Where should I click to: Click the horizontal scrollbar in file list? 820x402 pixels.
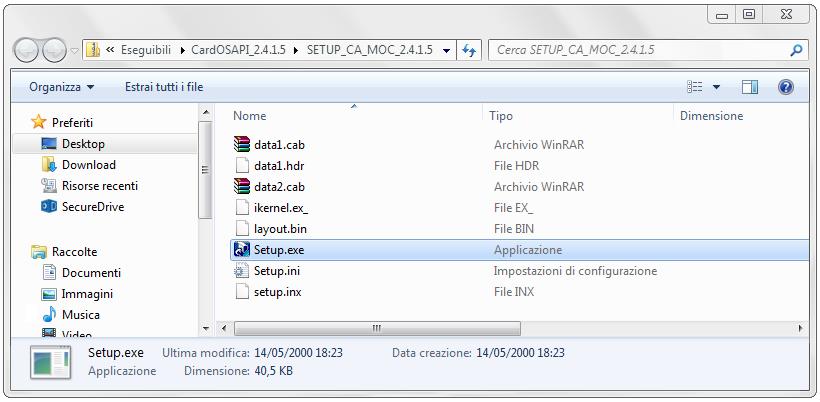[376, 328]
